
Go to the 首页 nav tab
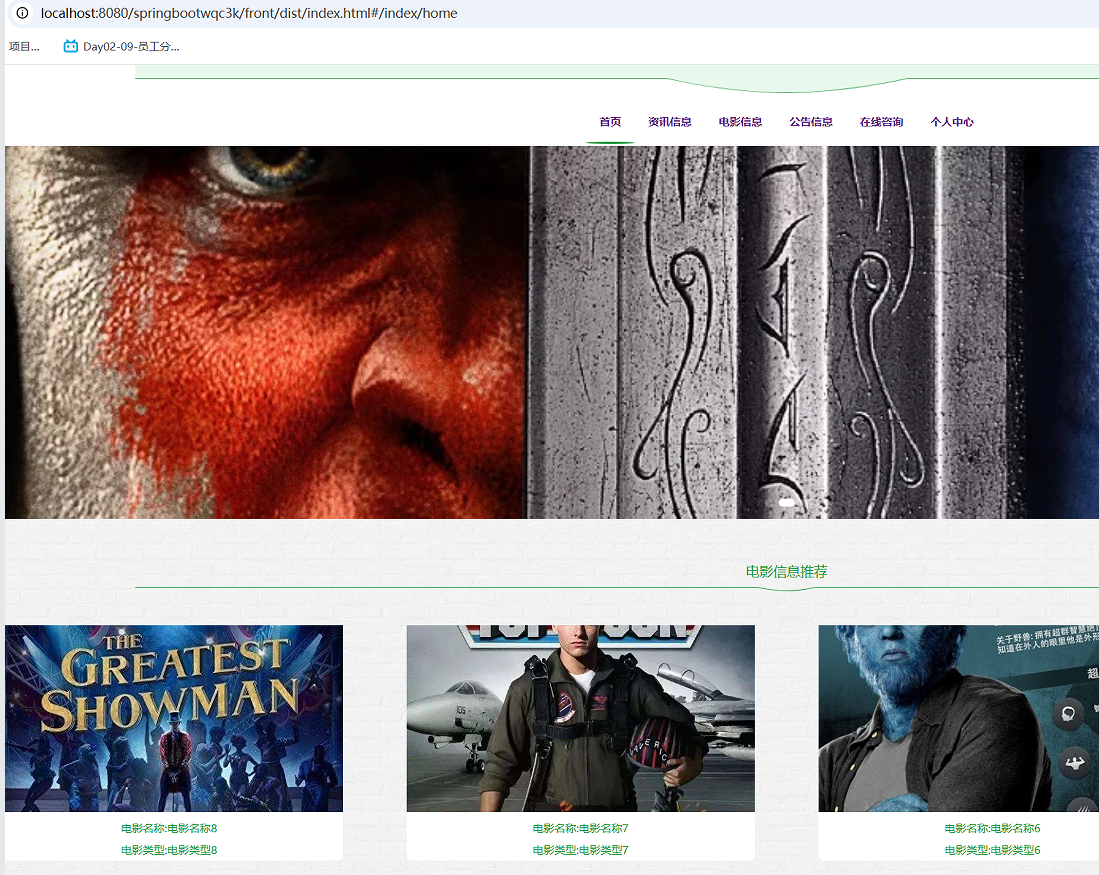pos(610,122)
